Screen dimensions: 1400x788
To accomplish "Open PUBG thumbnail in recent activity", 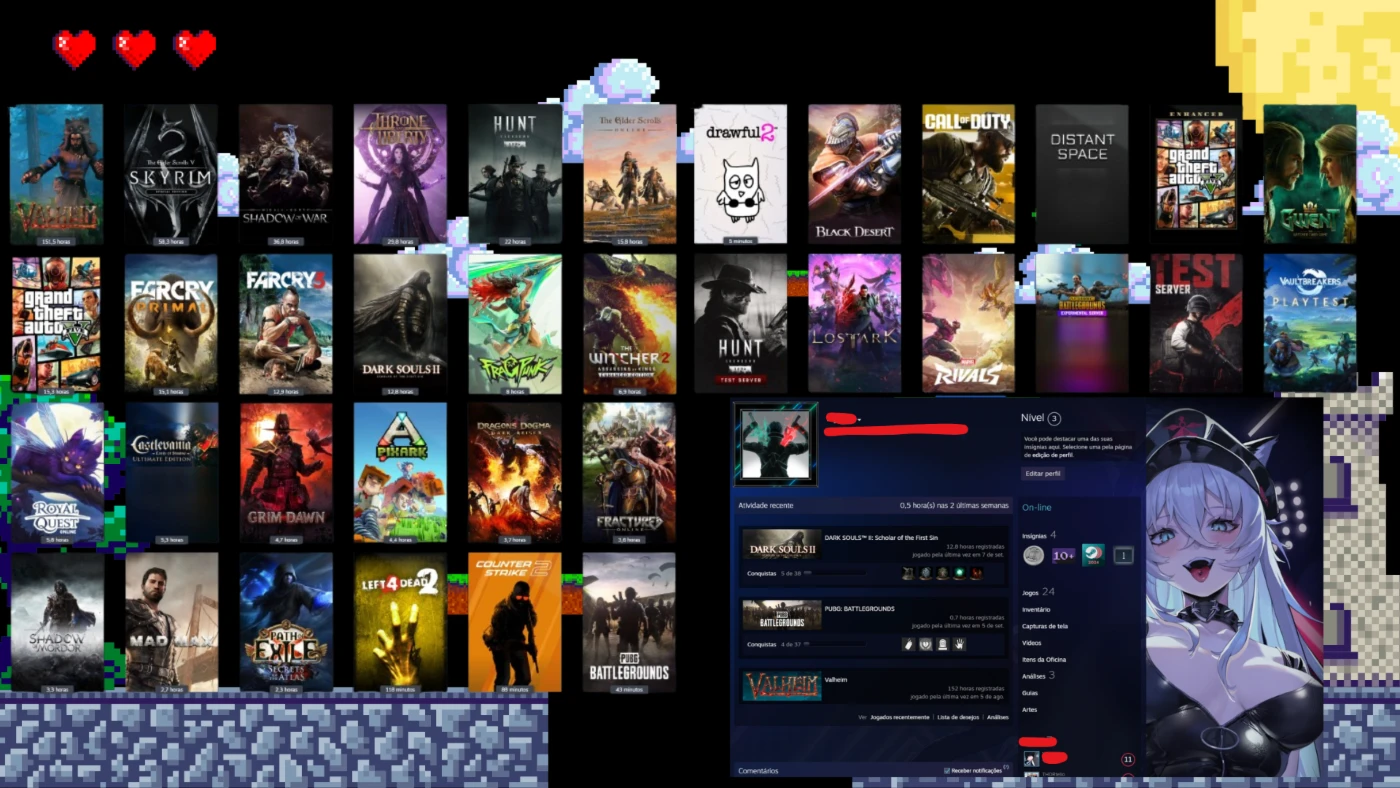I will point(781,615).
